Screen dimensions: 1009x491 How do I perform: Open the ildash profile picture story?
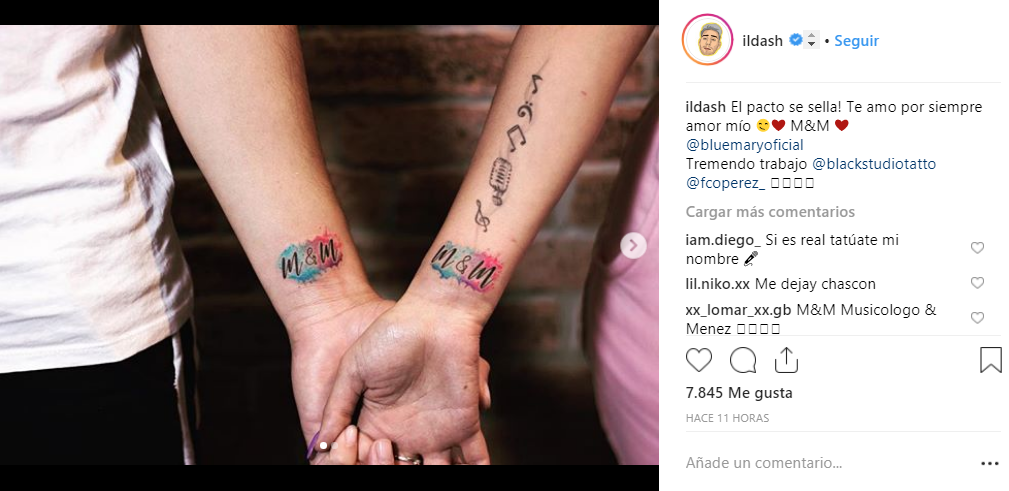tap(707, 40)
